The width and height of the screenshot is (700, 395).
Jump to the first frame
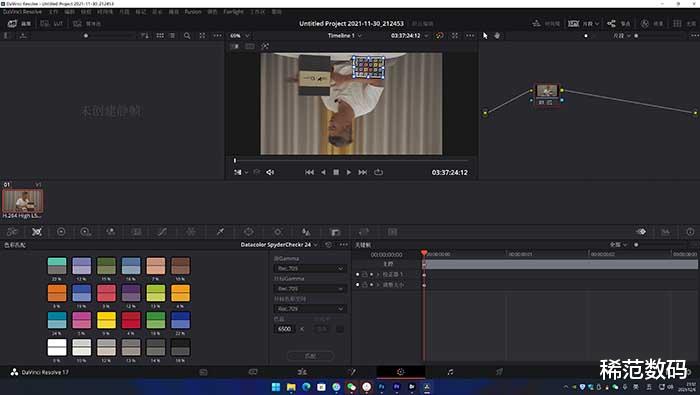click(309, 172)
